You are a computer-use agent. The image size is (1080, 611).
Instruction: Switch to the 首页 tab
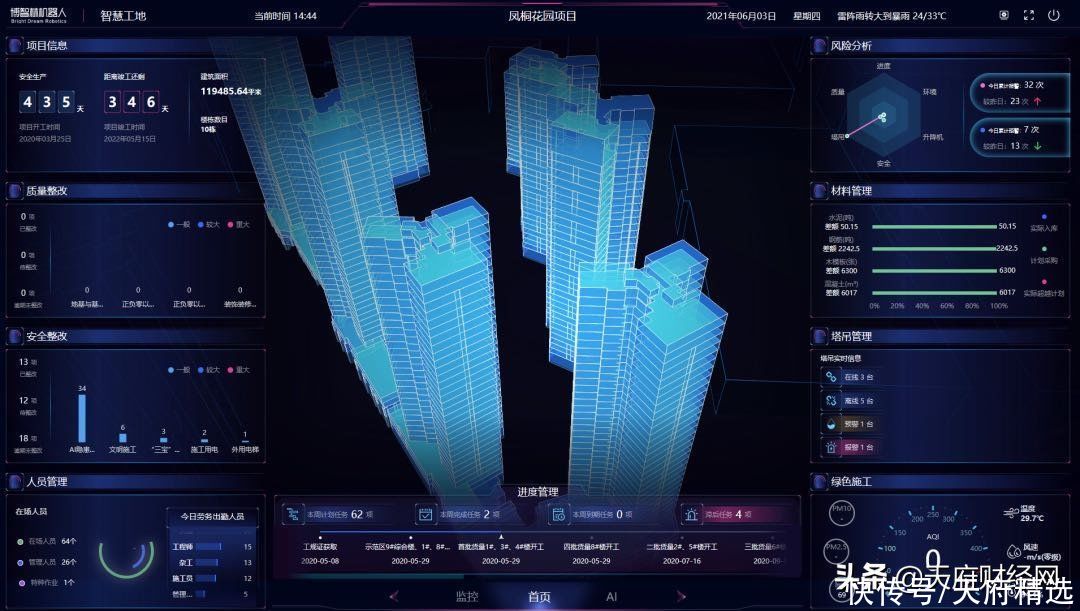coord(539,597)
